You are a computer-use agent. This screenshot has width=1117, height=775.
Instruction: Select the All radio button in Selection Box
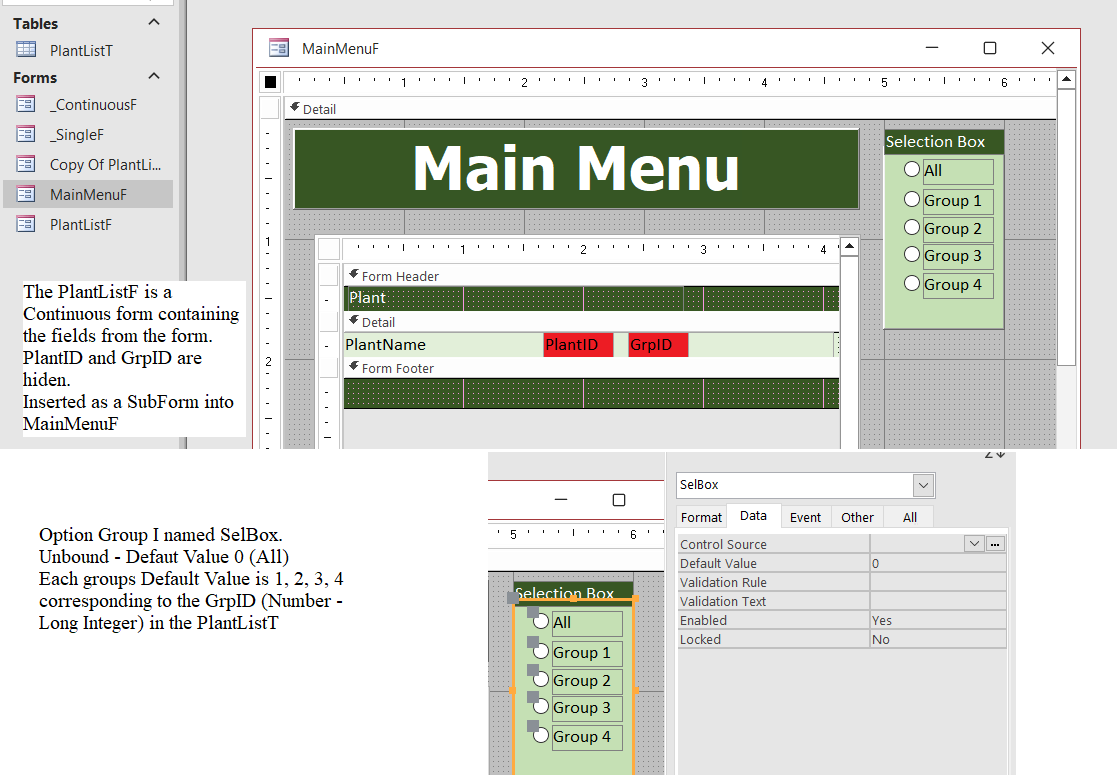[x=911, y=170]
